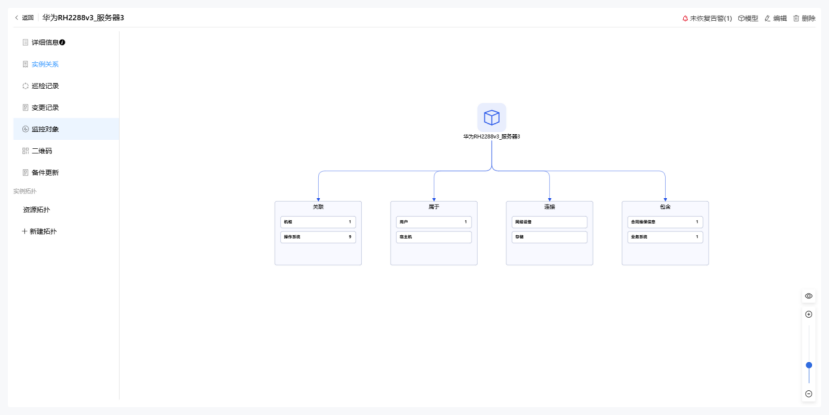The height and width of the screenshot is (415, 829).
Task: Open the 用户 row in 属于
Action: pos(434,222)
